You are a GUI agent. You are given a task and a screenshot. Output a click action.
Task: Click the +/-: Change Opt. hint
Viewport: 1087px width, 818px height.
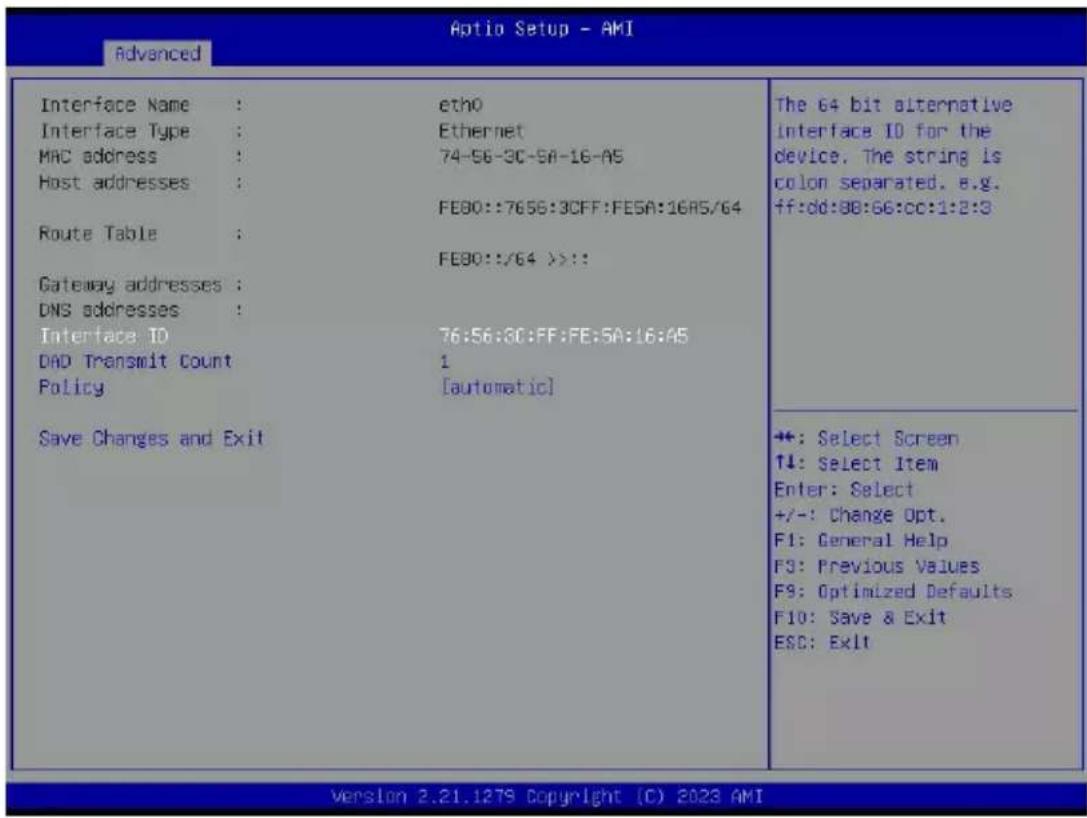pos(860,516)
